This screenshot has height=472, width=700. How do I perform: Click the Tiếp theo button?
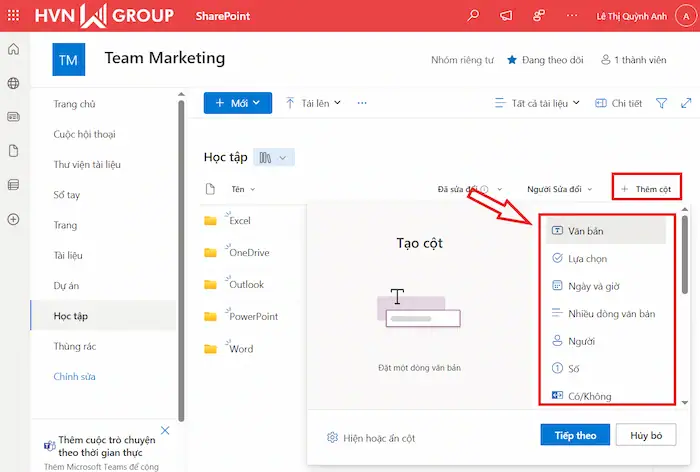pyautogui.click(x=574, y=436)
